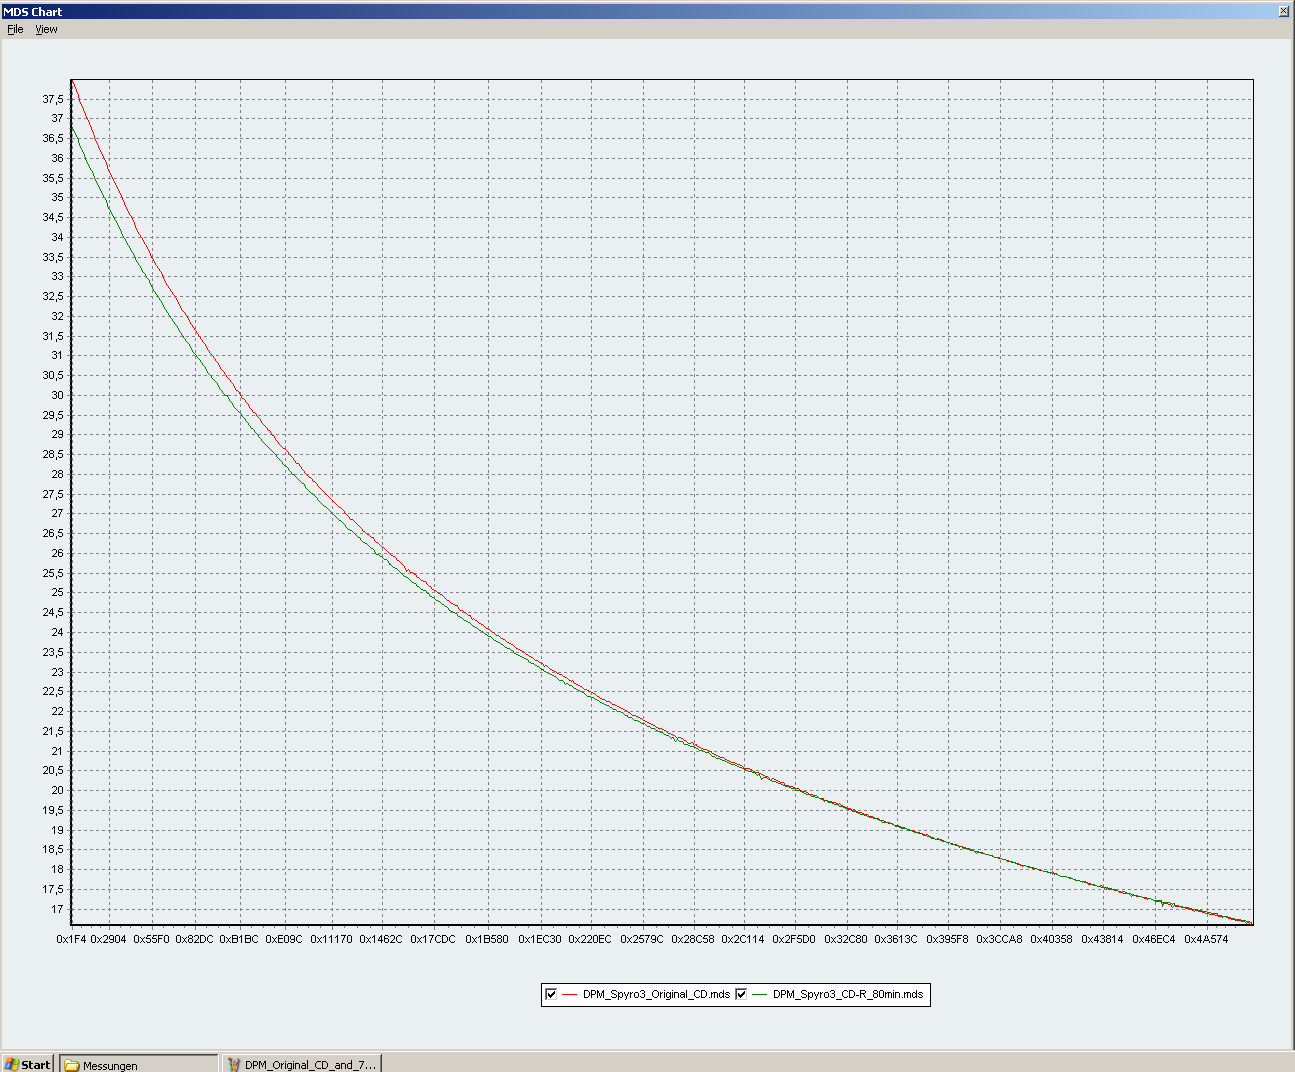Click the DPM_Spyro3_CD-R_80min.mds legend label
The image size is (1295, 1072).
point(848,994)
